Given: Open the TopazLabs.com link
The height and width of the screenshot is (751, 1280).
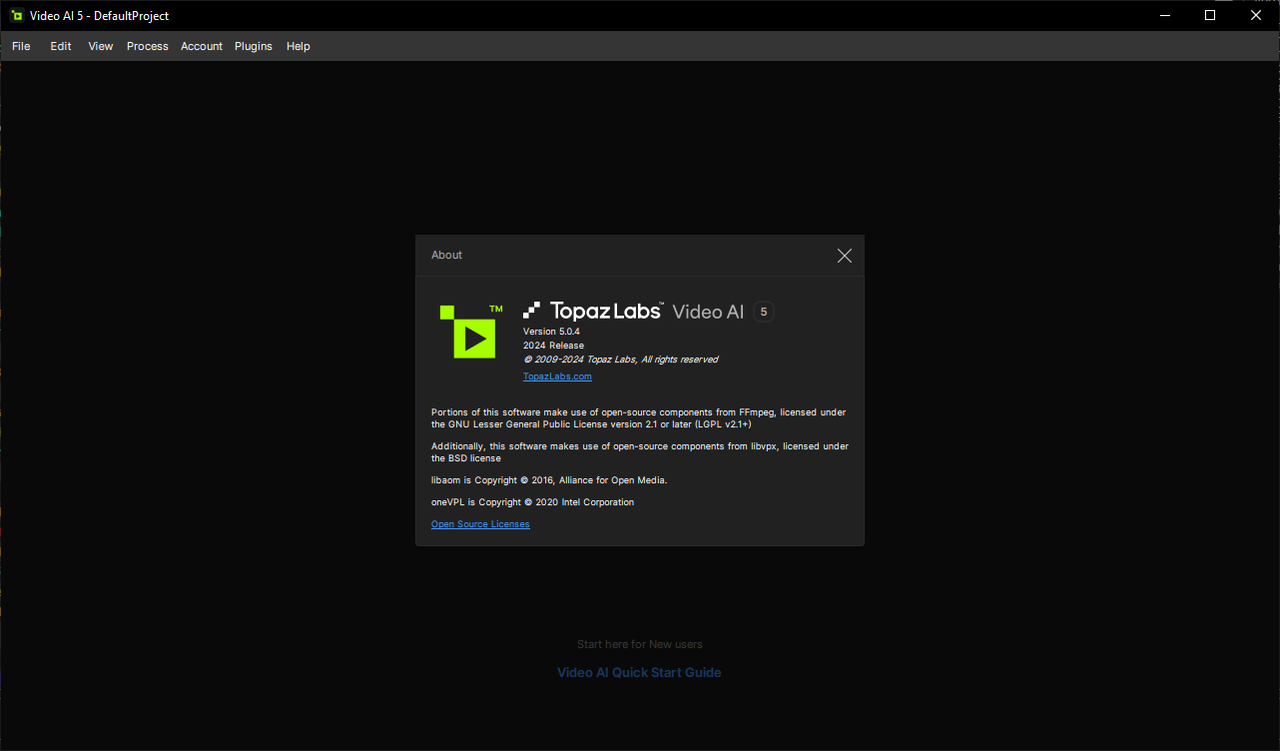Looking at the screenshot, I should [557, 376].
